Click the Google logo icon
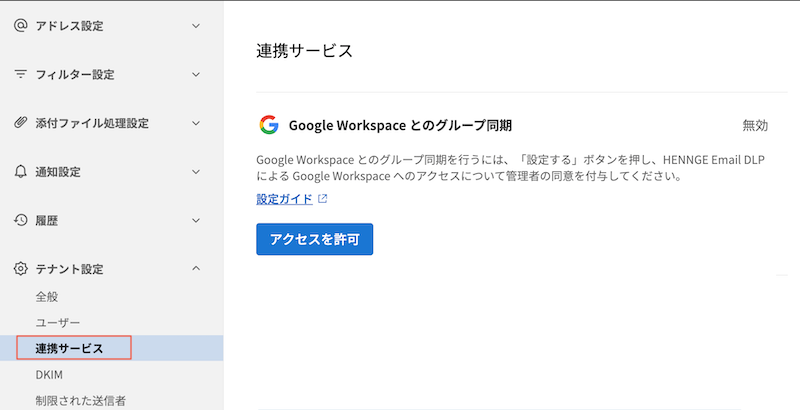This screenshot has width=800, height=410. [x=269, y=125]
